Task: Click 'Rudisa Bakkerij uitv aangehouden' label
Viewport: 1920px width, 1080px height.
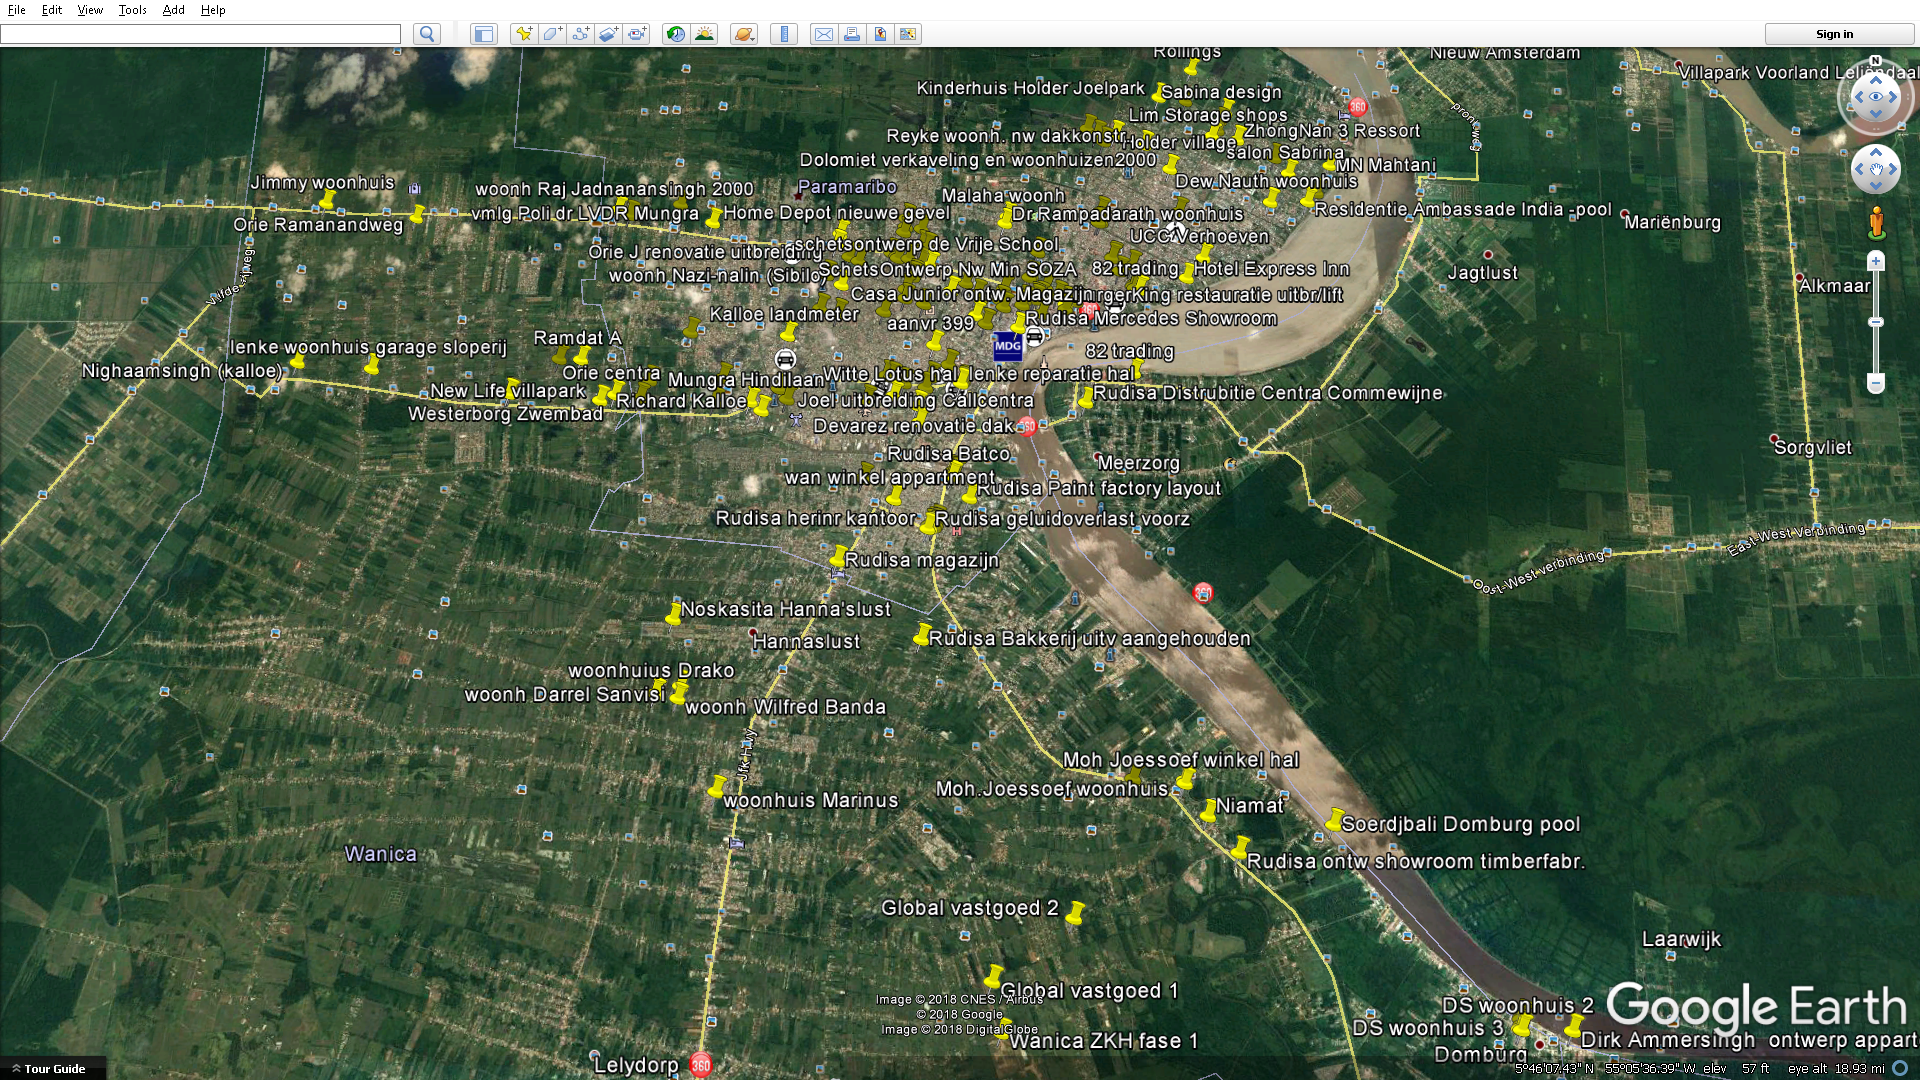Action: pos(1089,639)
